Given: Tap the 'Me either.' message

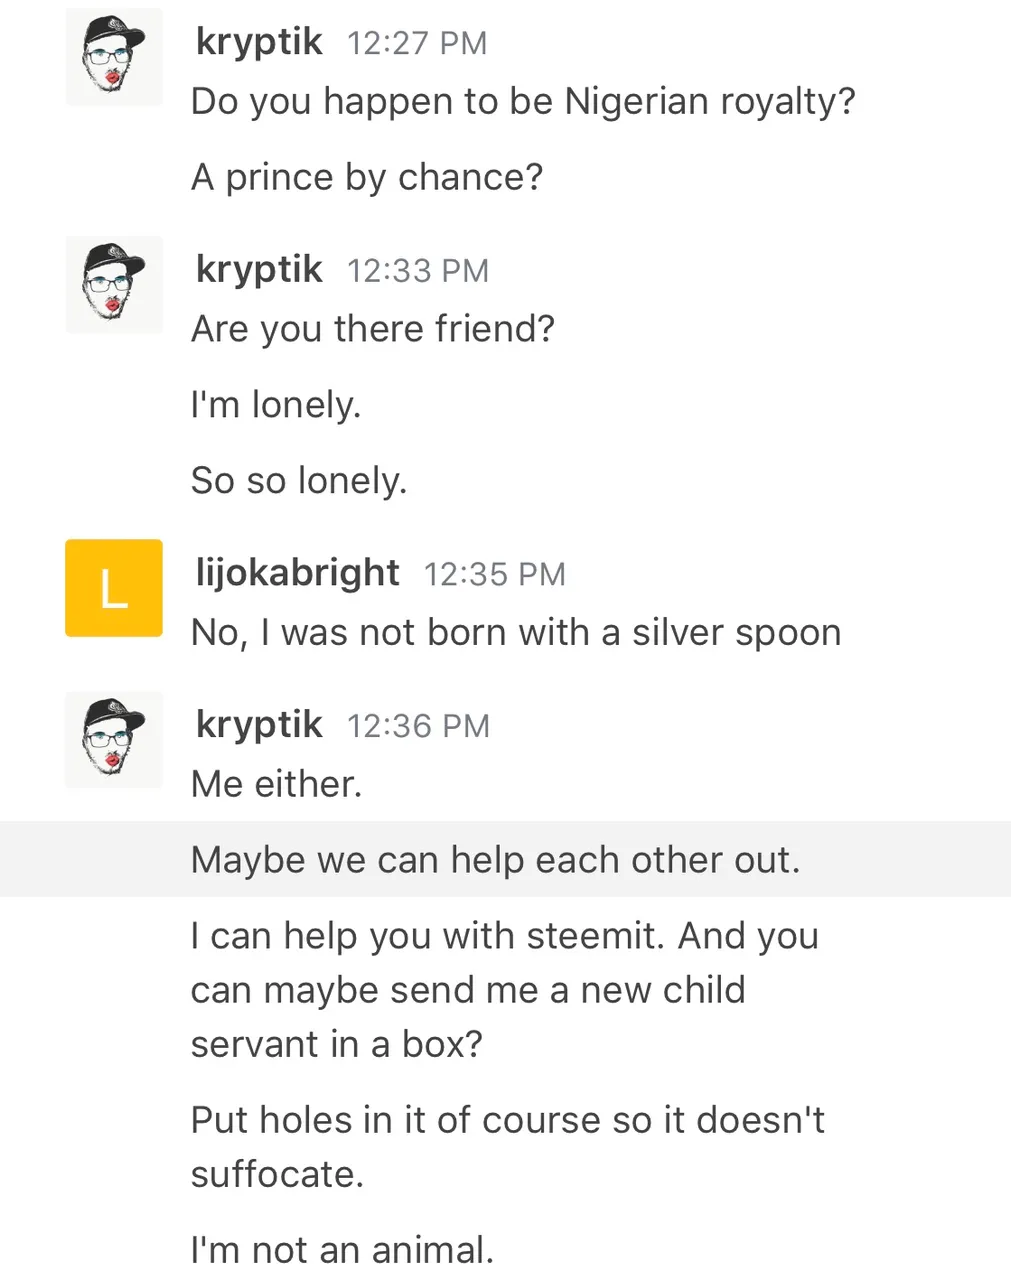Looking at the screenshot, I should (276, 785).
